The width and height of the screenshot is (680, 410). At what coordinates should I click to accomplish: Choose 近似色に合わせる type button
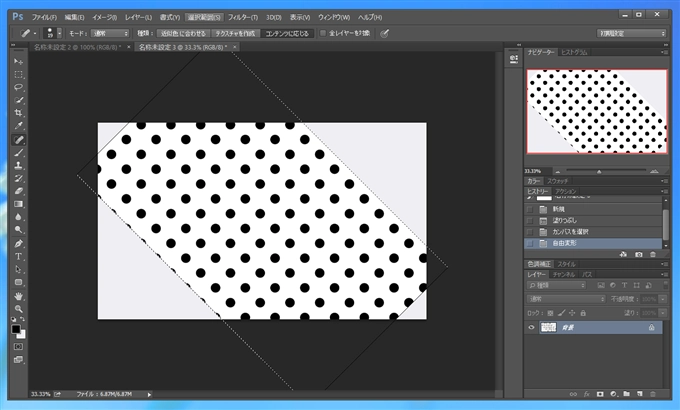click(x=183, y=33)
